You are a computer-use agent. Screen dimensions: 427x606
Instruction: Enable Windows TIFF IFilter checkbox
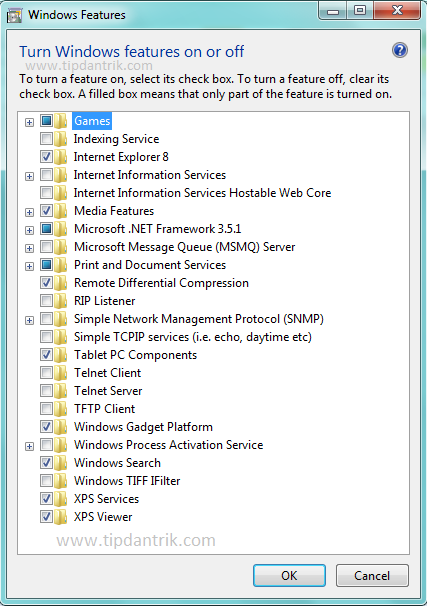(46, 481)
